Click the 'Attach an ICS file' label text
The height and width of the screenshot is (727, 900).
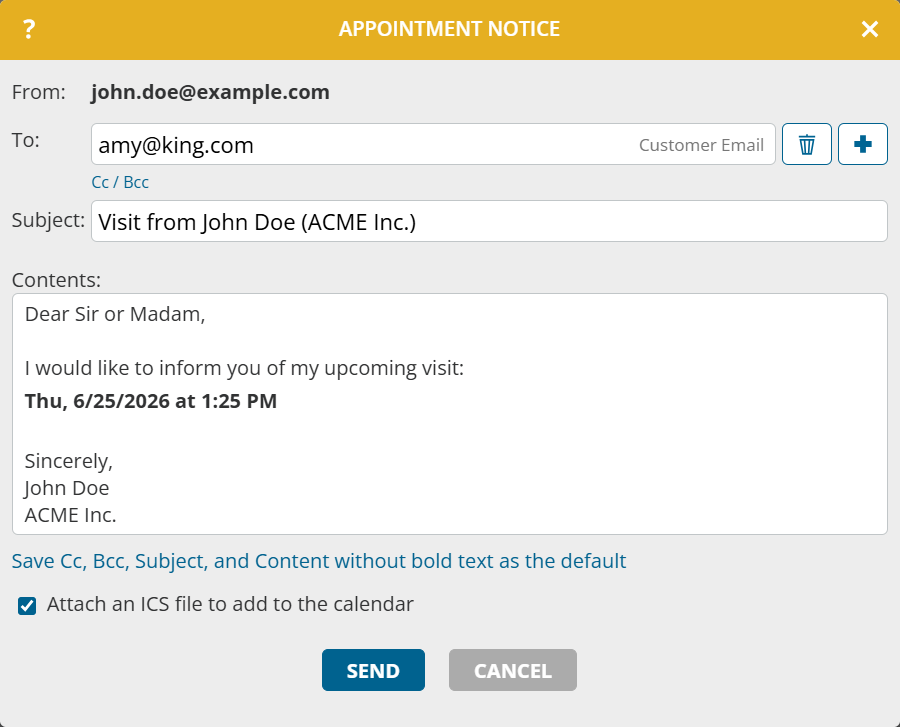[x=230, y=604]
